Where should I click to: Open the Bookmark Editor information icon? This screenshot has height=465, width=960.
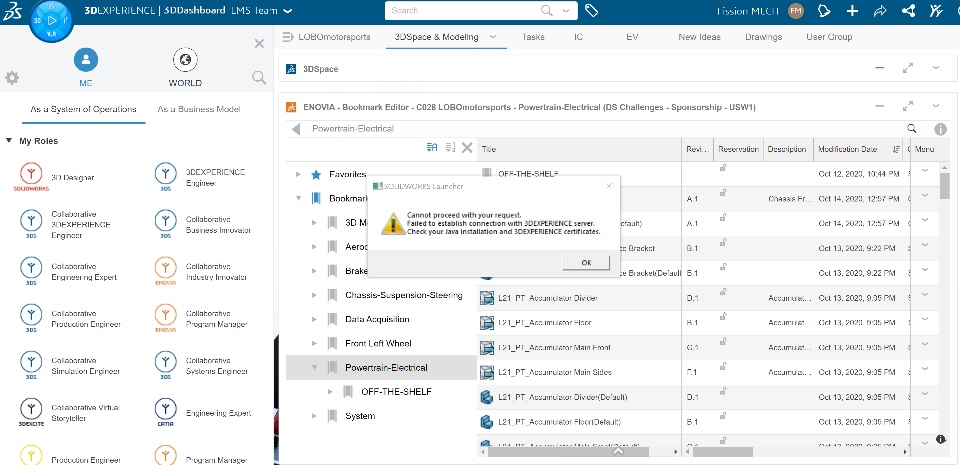(x=940, y=129)
